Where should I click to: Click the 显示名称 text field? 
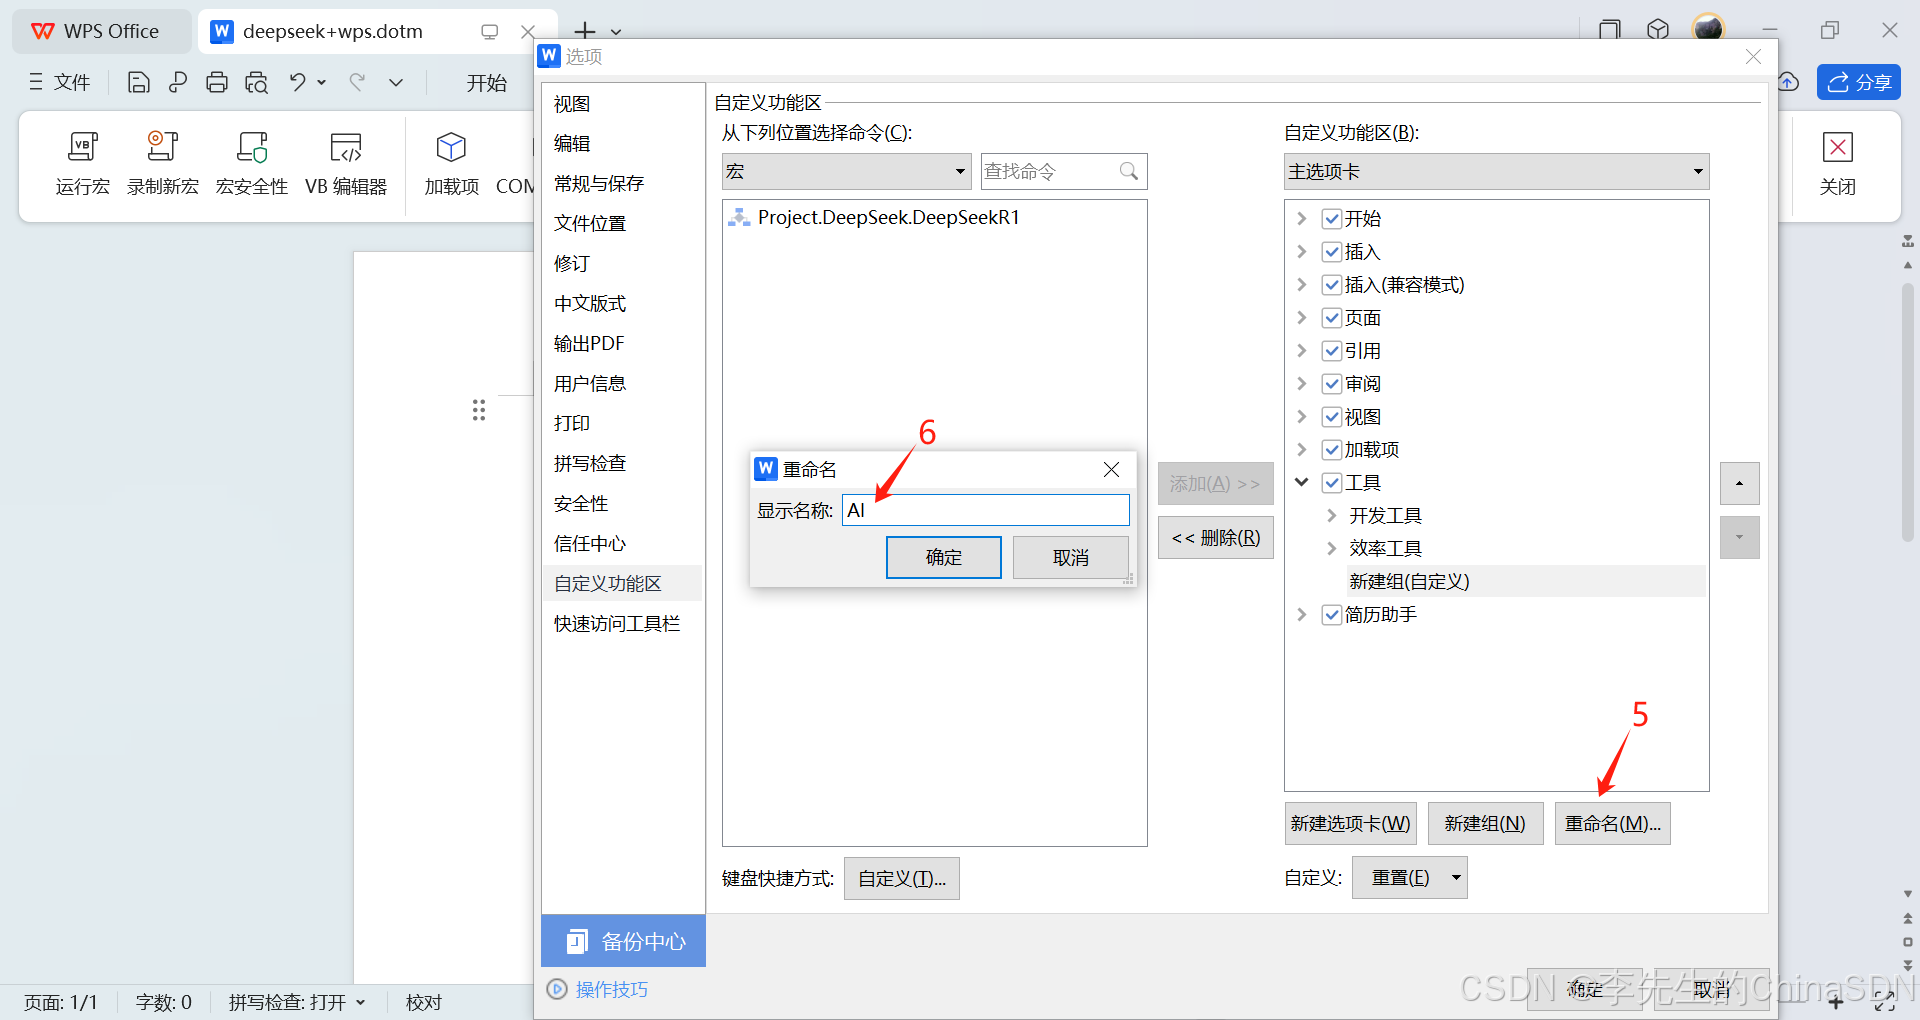point(985,510)
